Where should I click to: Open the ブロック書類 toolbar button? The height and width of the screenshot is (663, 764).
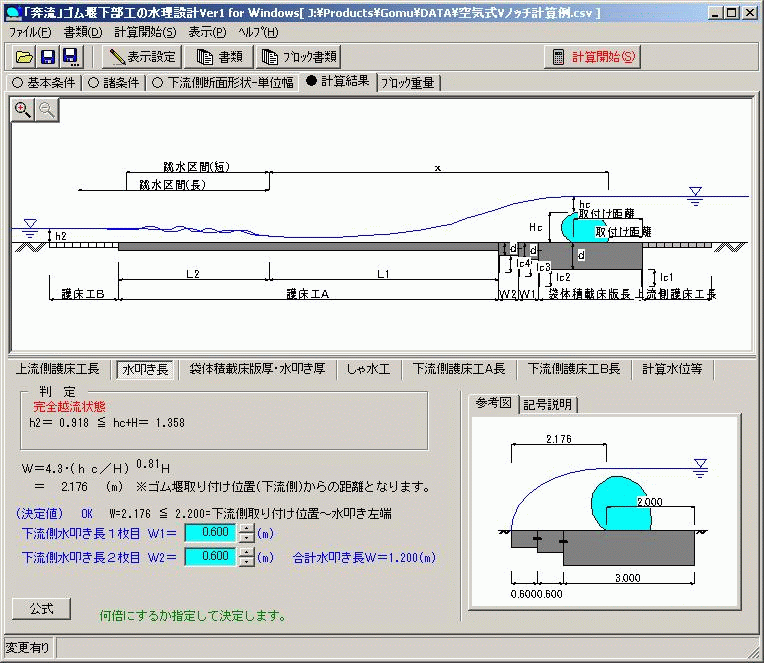(298, 57)
